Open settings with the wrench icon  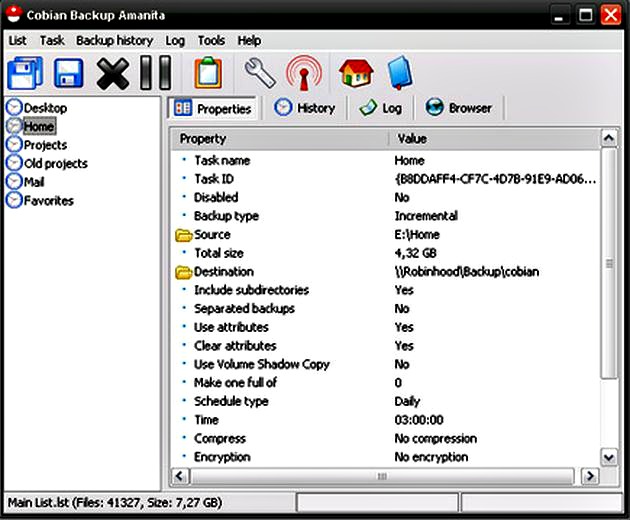point(259,73)
